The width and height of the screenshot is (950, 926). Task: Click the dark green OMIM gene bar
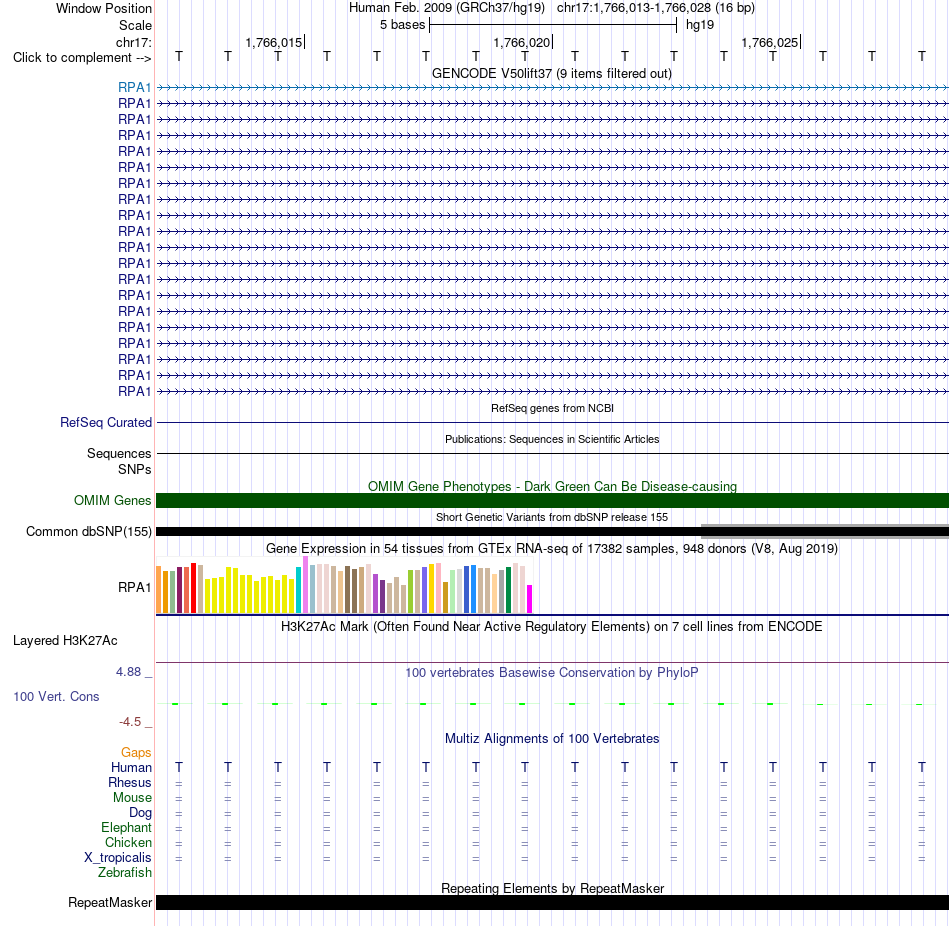(552, 501)
